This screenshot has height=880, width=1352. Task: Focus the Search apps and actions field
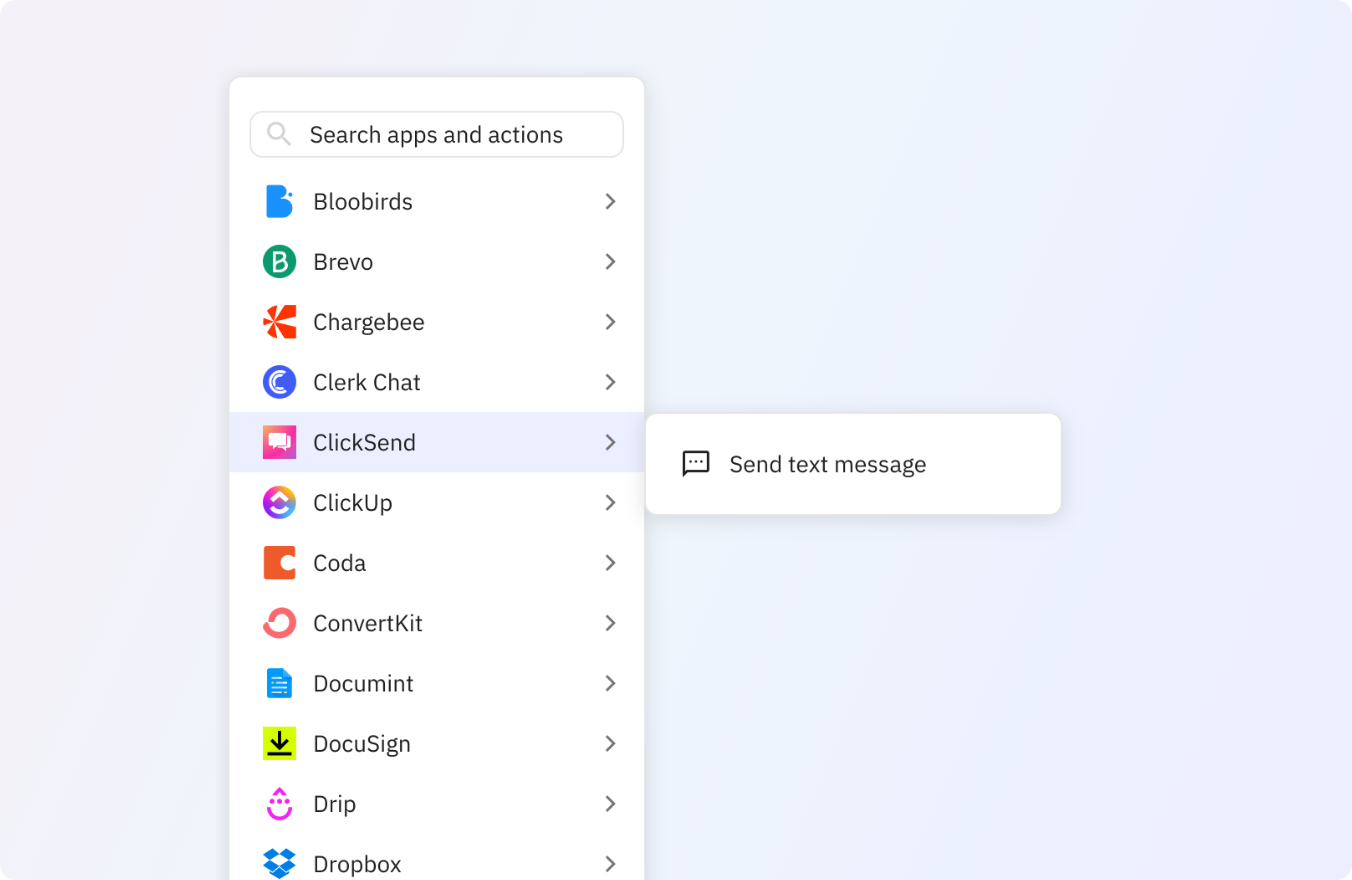(436, 134)
